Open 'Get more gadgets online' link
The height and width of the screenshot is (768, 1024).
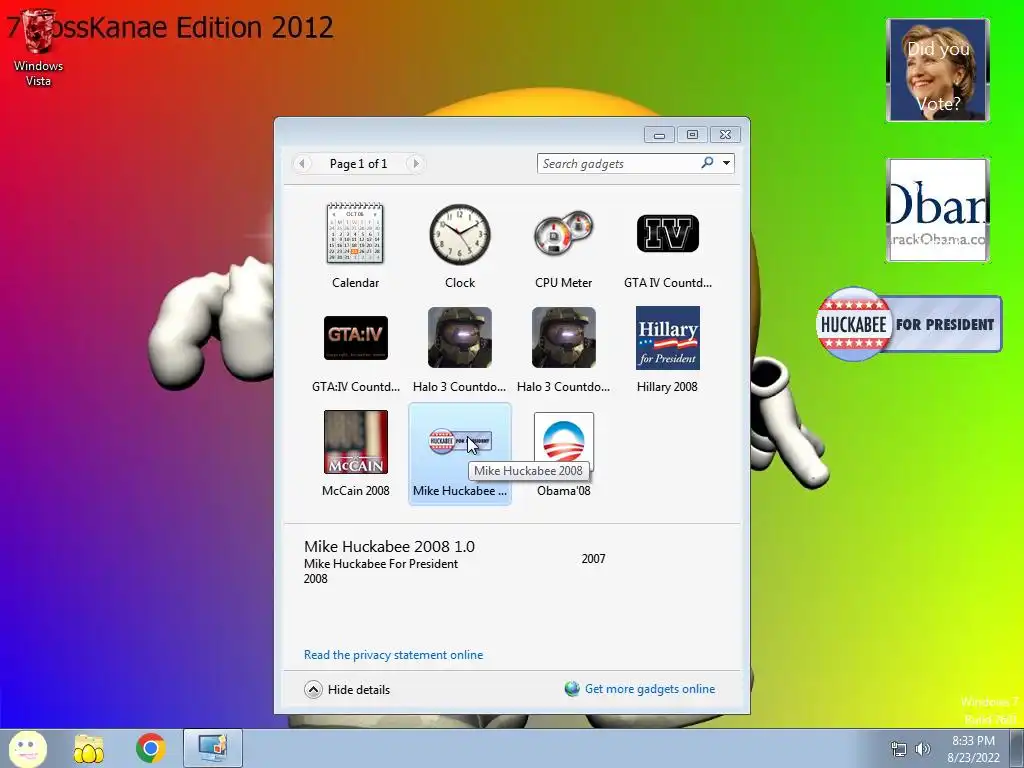650,689
